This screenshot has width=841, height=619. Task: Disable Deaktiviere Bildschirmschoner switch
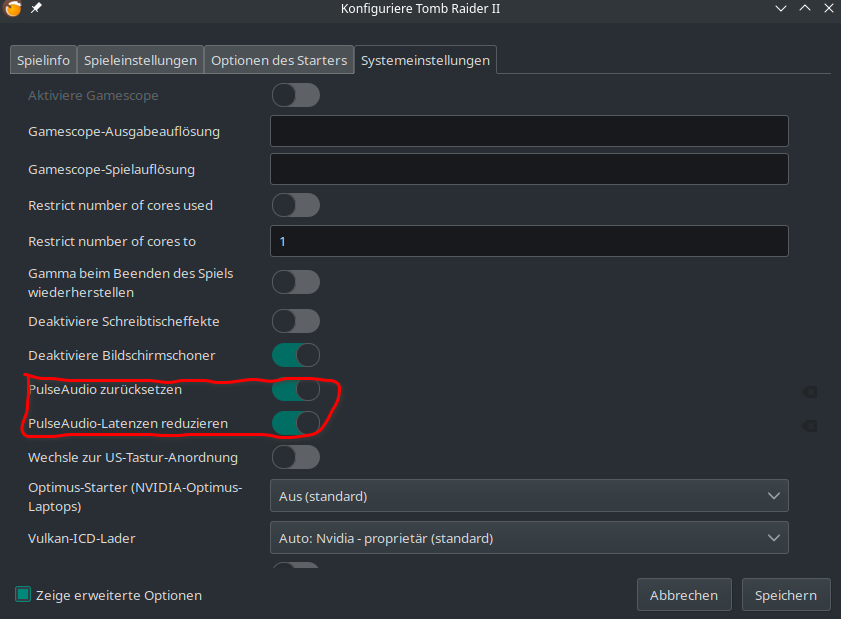tap(296, 355)
